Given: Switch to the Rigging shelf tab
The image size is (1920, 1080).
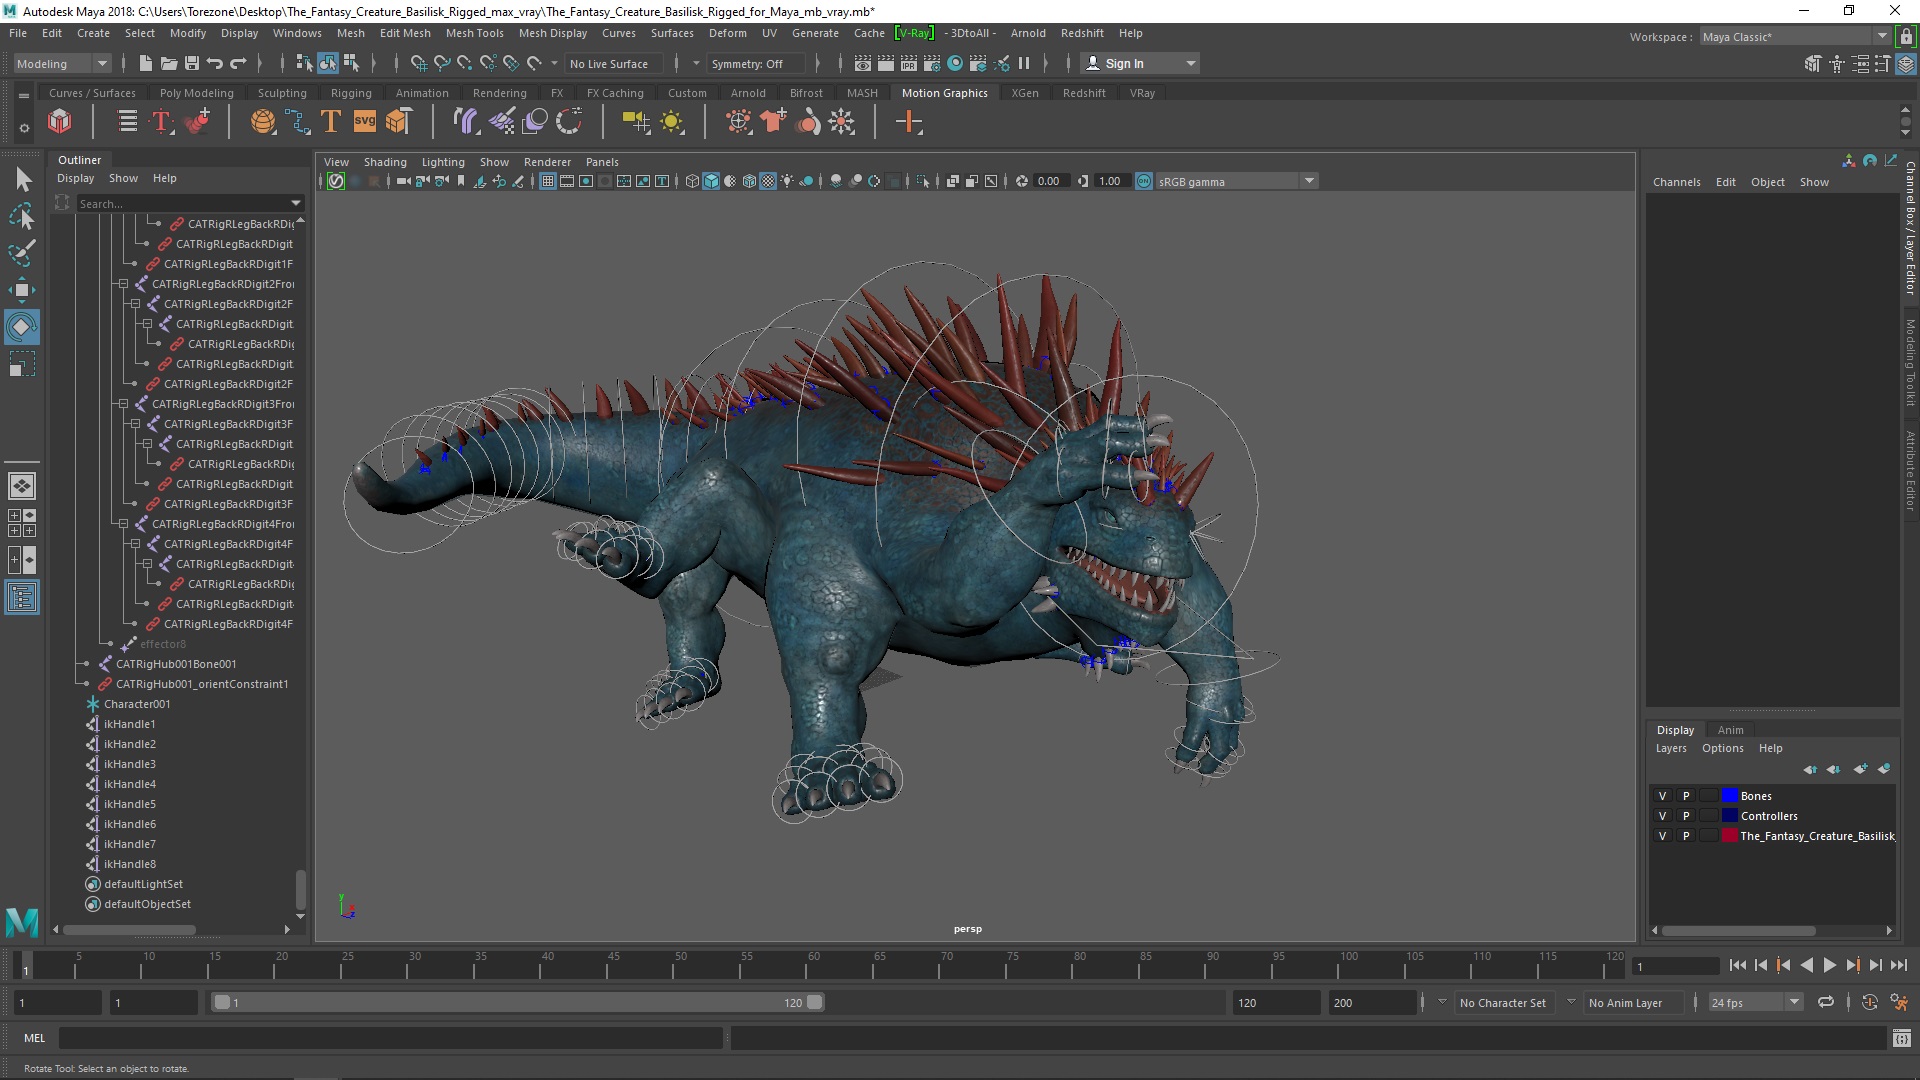Looking at the screenshot, I should (x=351, y=93).
